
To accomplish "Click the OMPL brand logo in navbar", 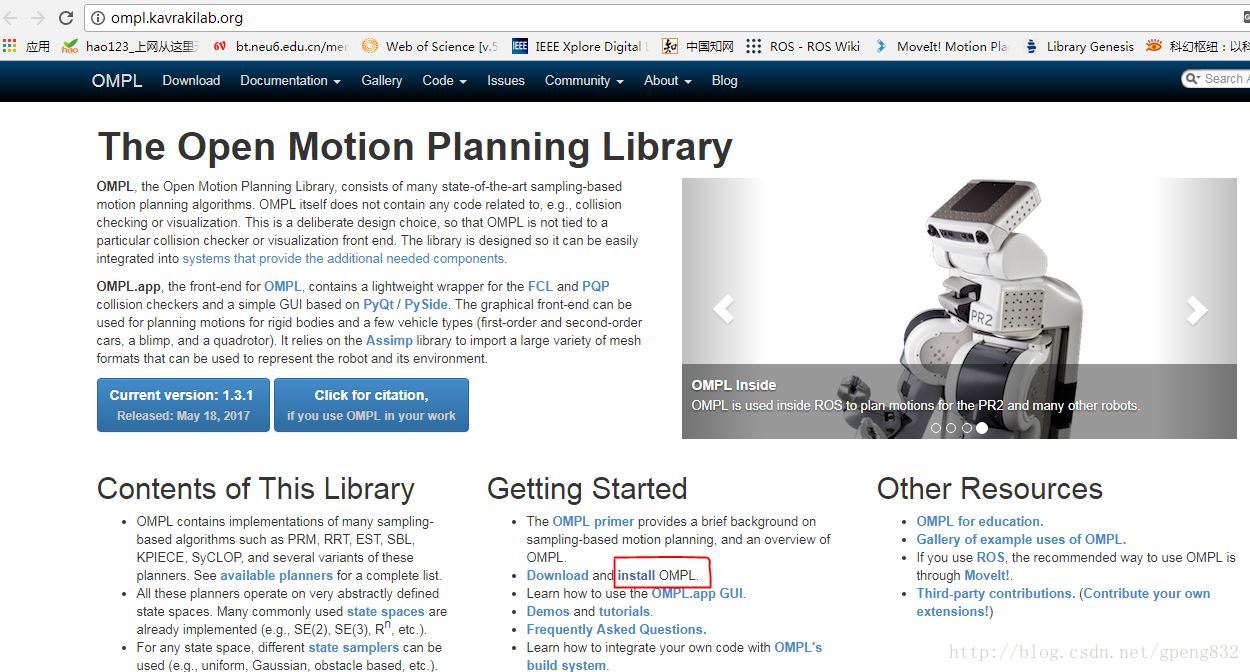I will tap(117, 81).
